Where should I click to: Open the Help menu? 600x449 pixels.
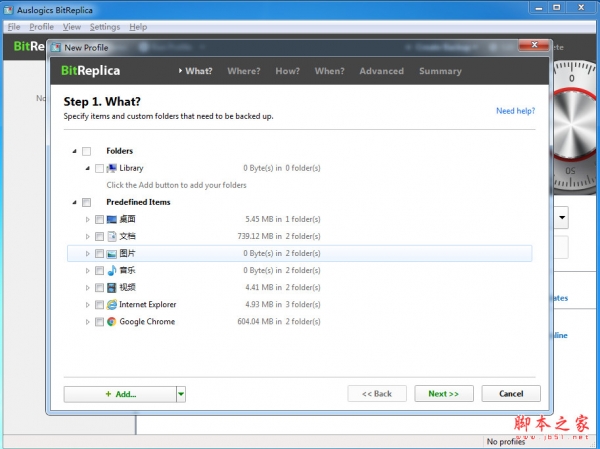(x=138, y=27)
